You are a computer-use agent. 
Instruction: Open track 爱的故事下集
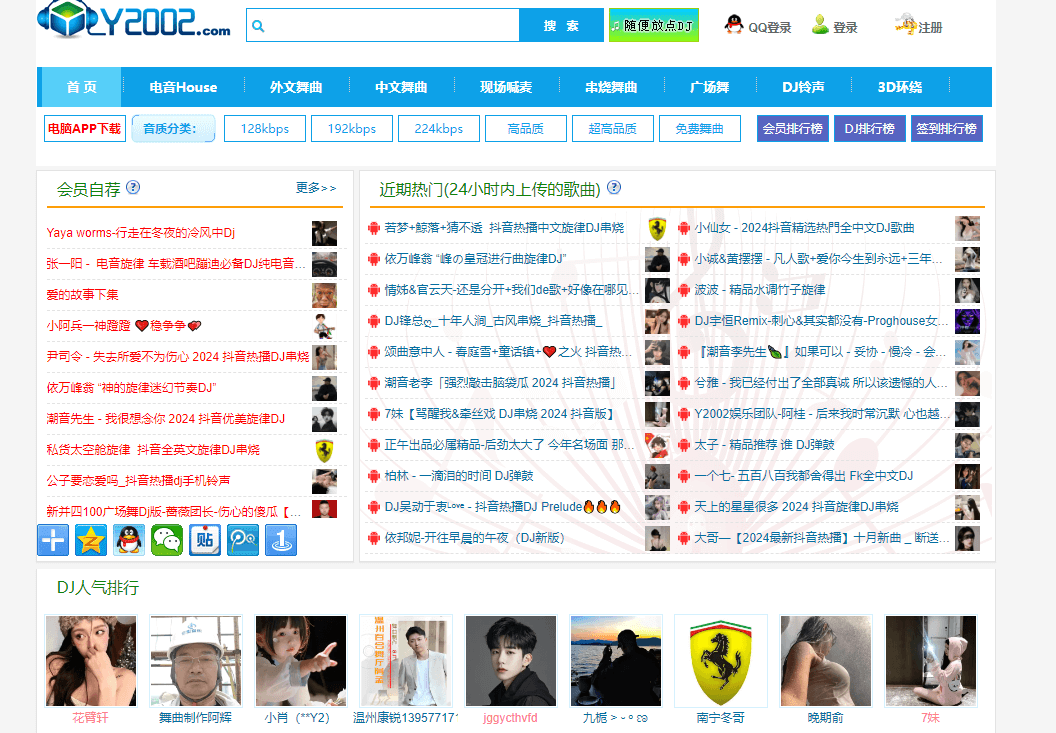[x=82, y=295]
